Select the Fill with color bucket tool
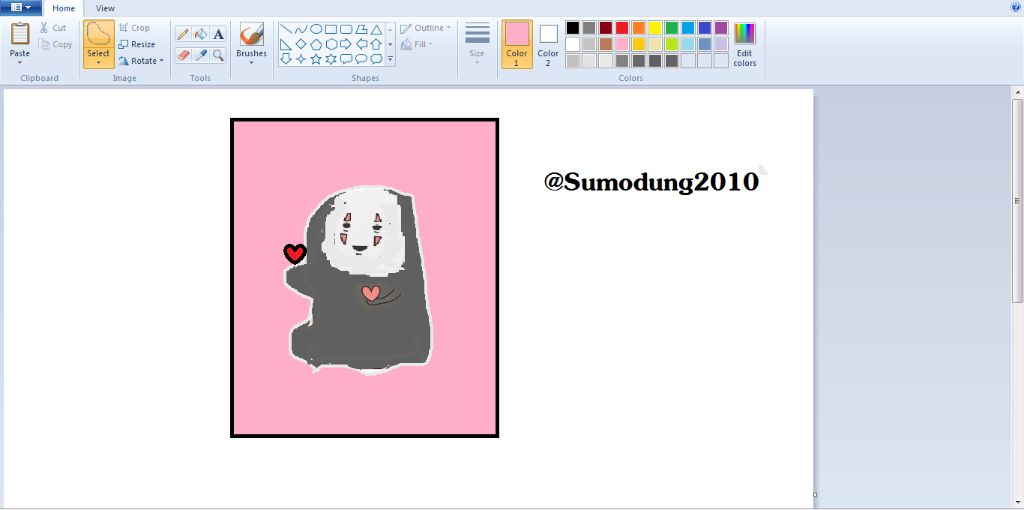 [201, 34]
